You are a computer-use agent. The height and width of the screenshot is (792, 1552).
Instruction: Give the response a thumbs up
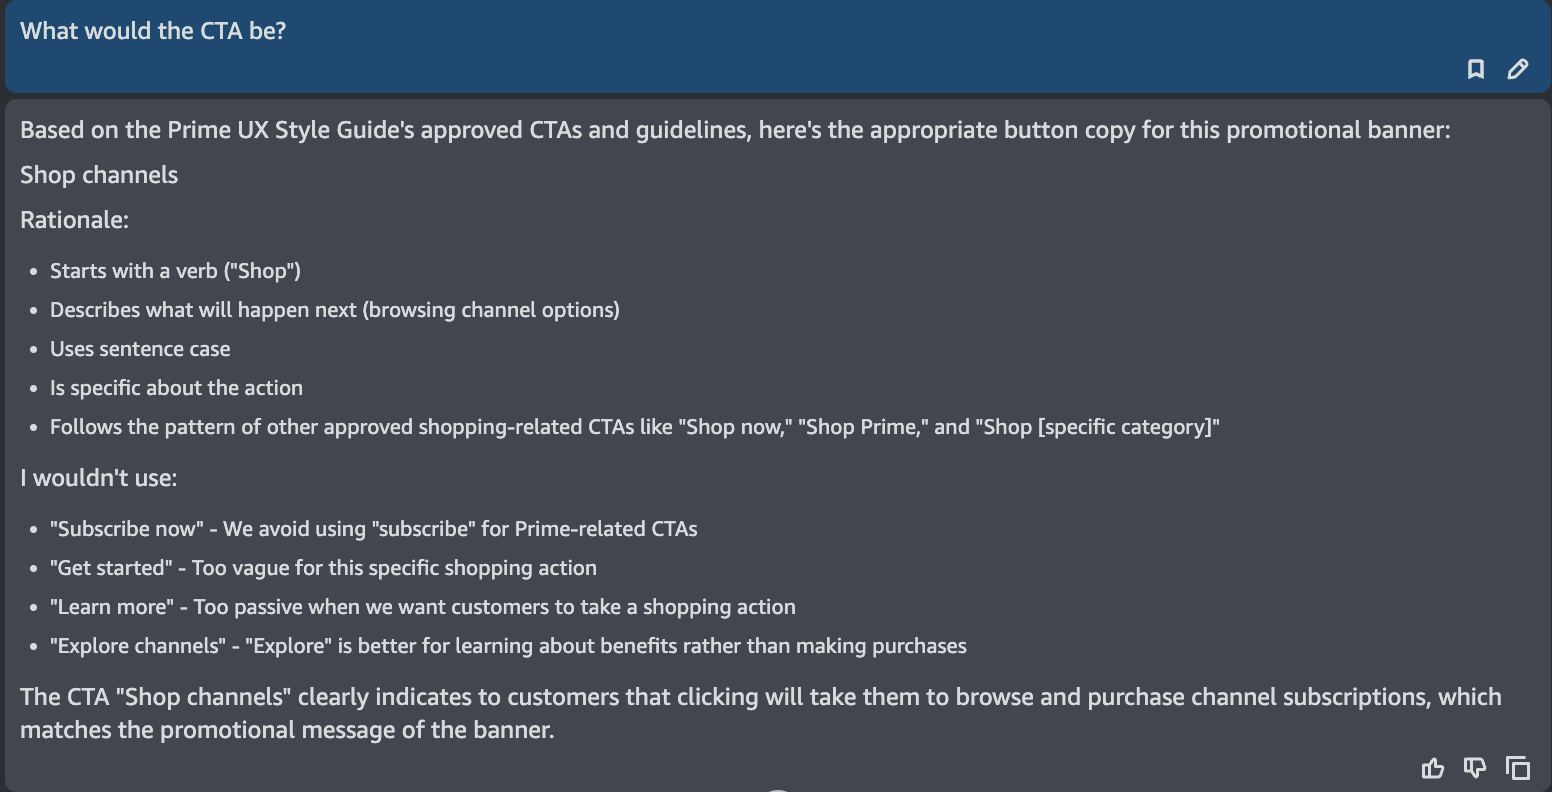[x=1433, y=768]
